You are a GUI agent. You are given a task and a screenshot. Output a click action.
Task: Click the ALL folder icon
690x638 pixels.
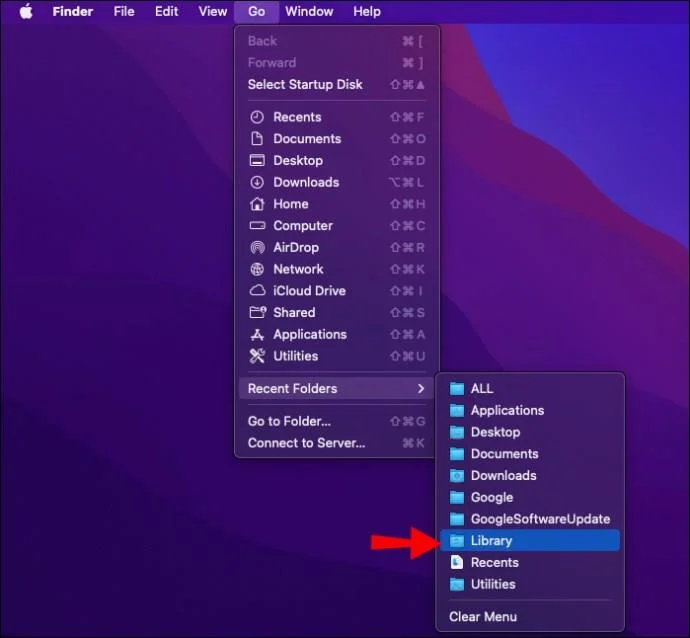tap(457, 389)
